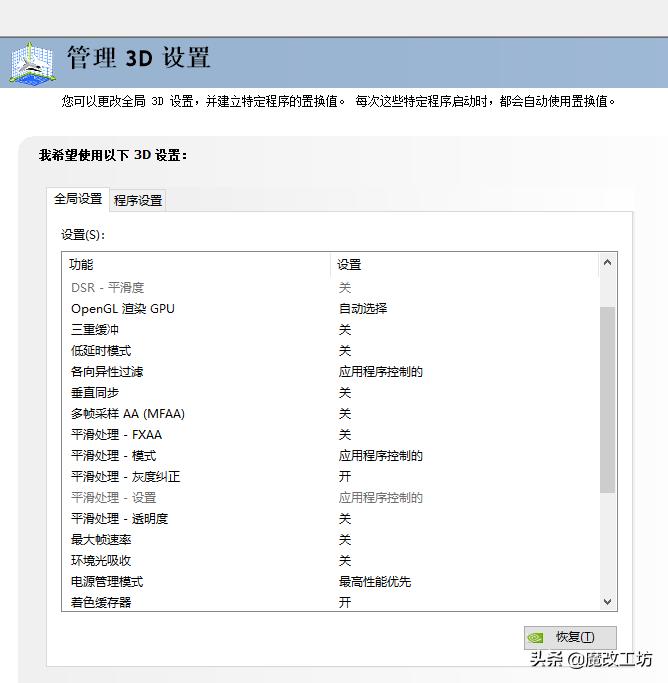Viewport: 668px width, 683px height.
Task: Open the 关 value for MFAA
Action: (x=345, y=413)
